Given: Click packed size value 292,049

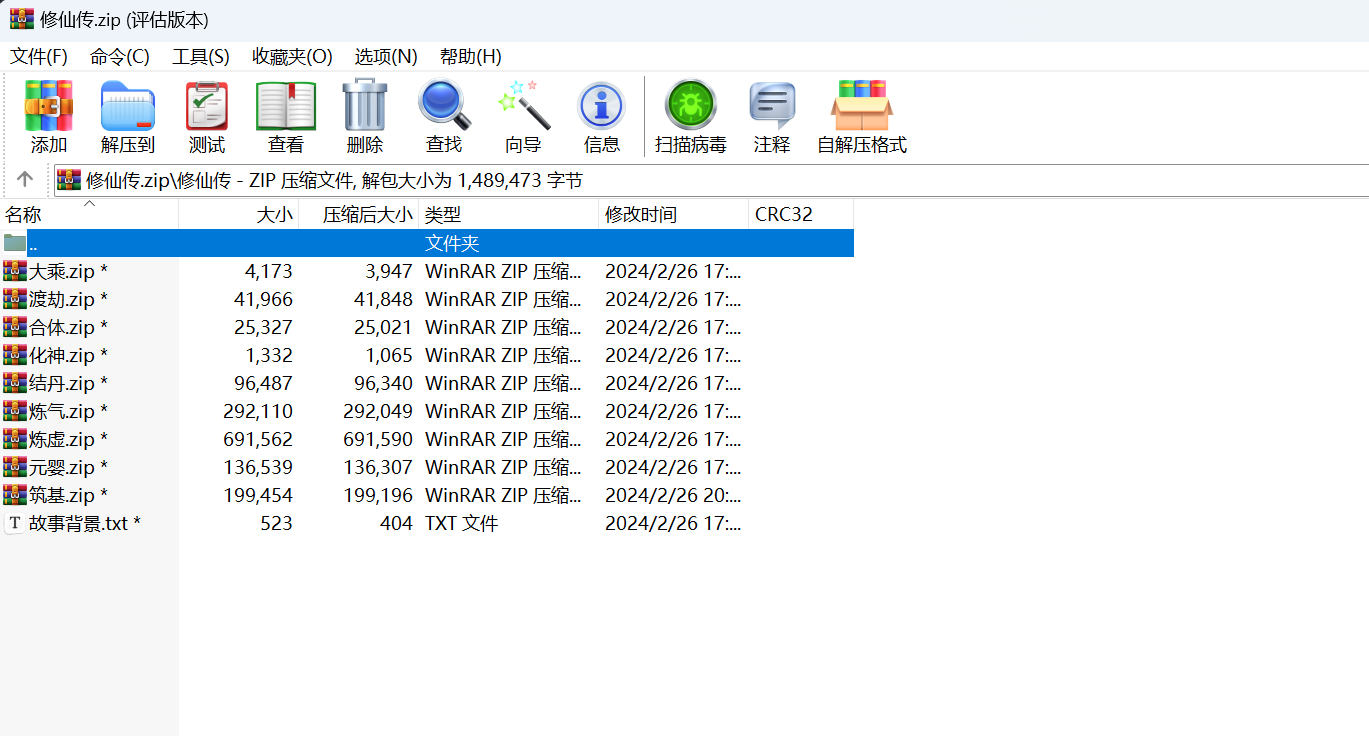Looking at the screenshot, I should (x=378, y=411).
